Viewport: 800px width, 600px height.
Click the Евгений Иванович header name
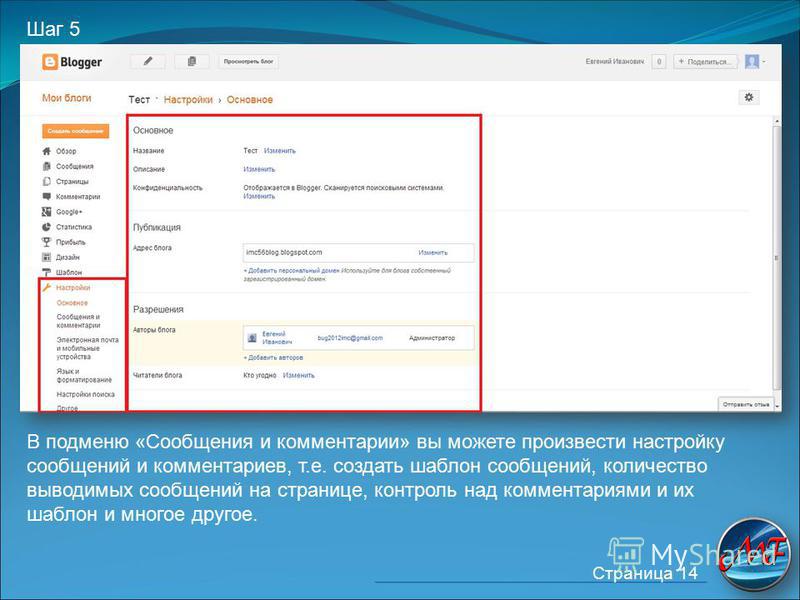tap(615, 62)
